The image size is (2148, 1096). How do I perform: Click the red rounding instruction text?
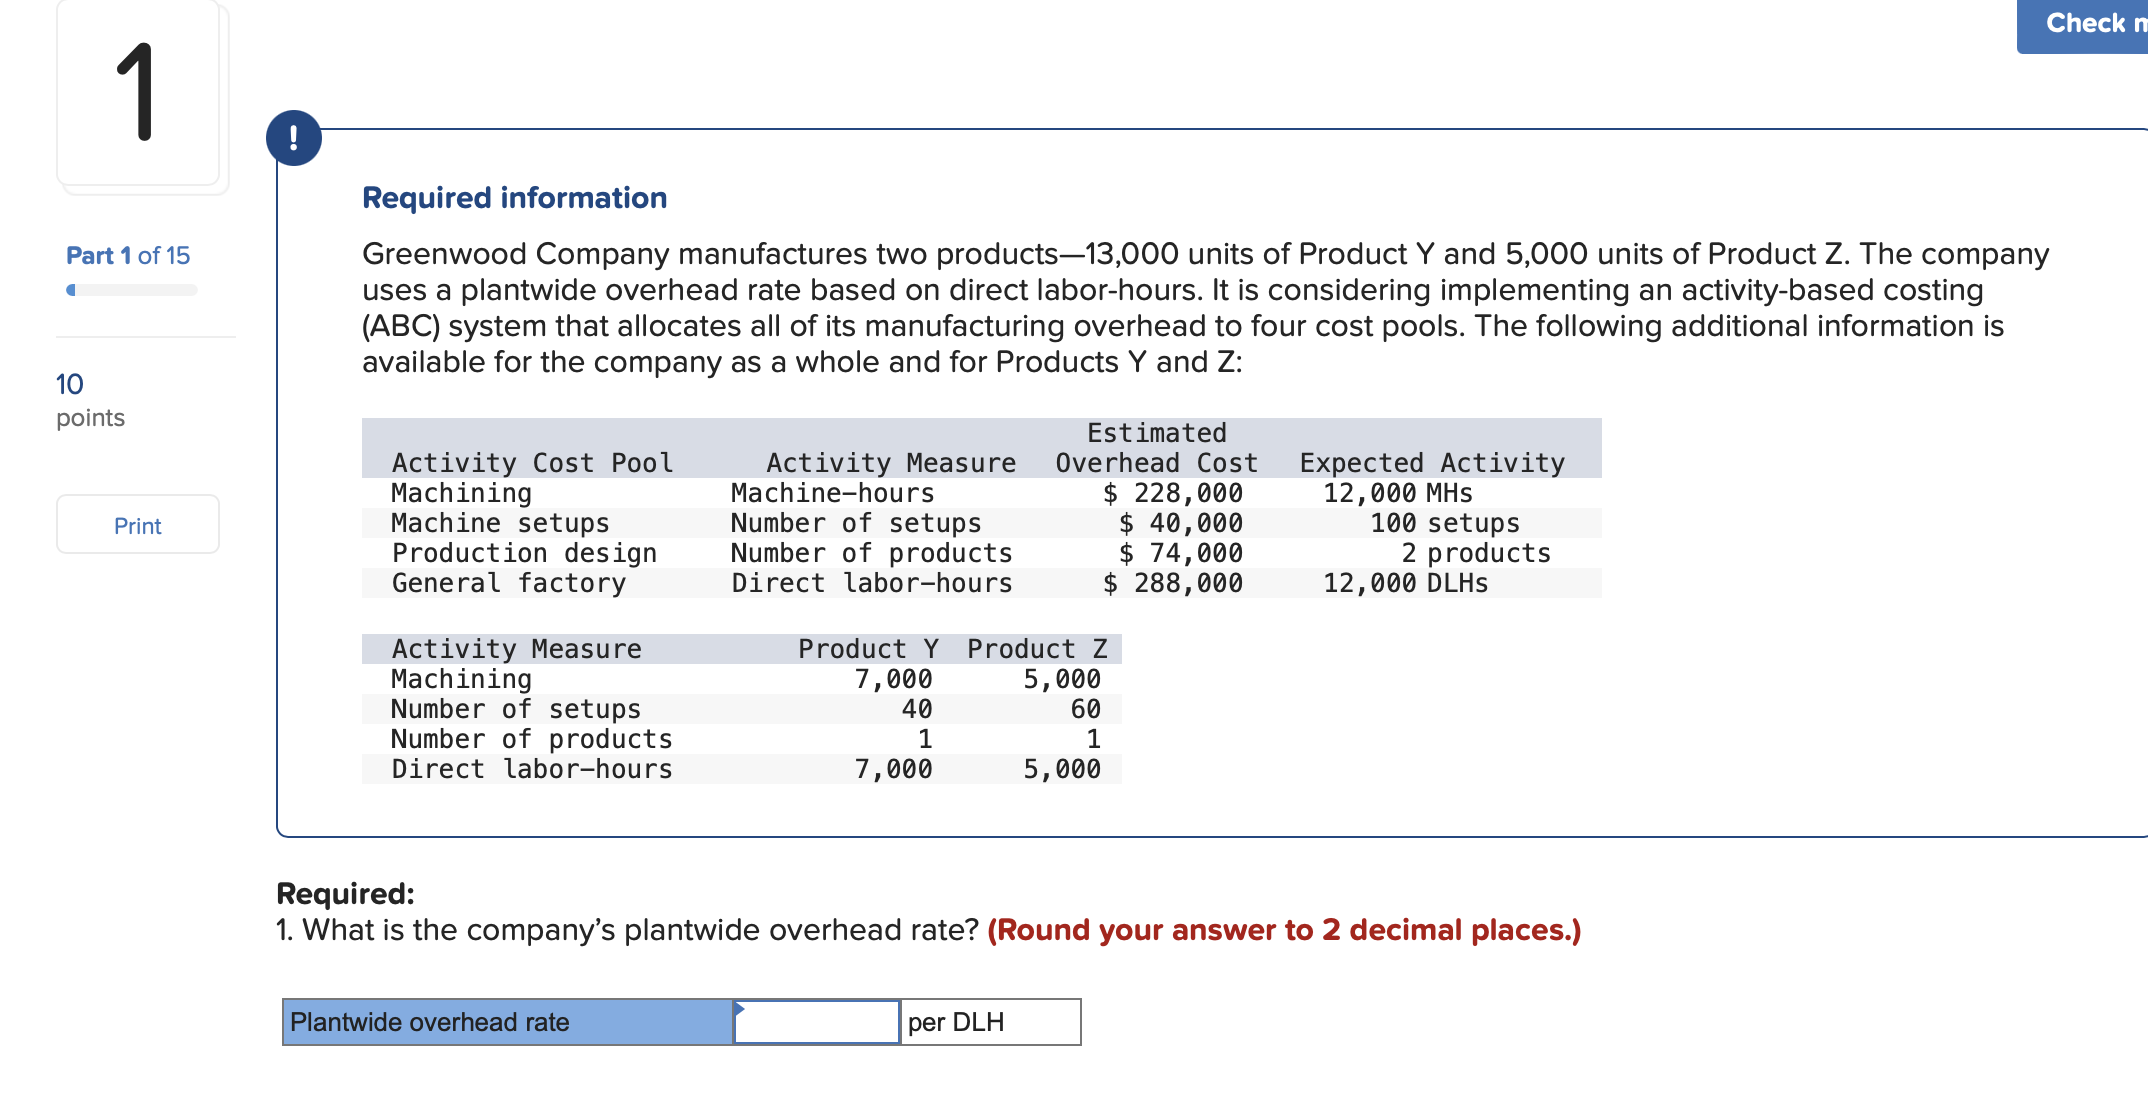1283,930
